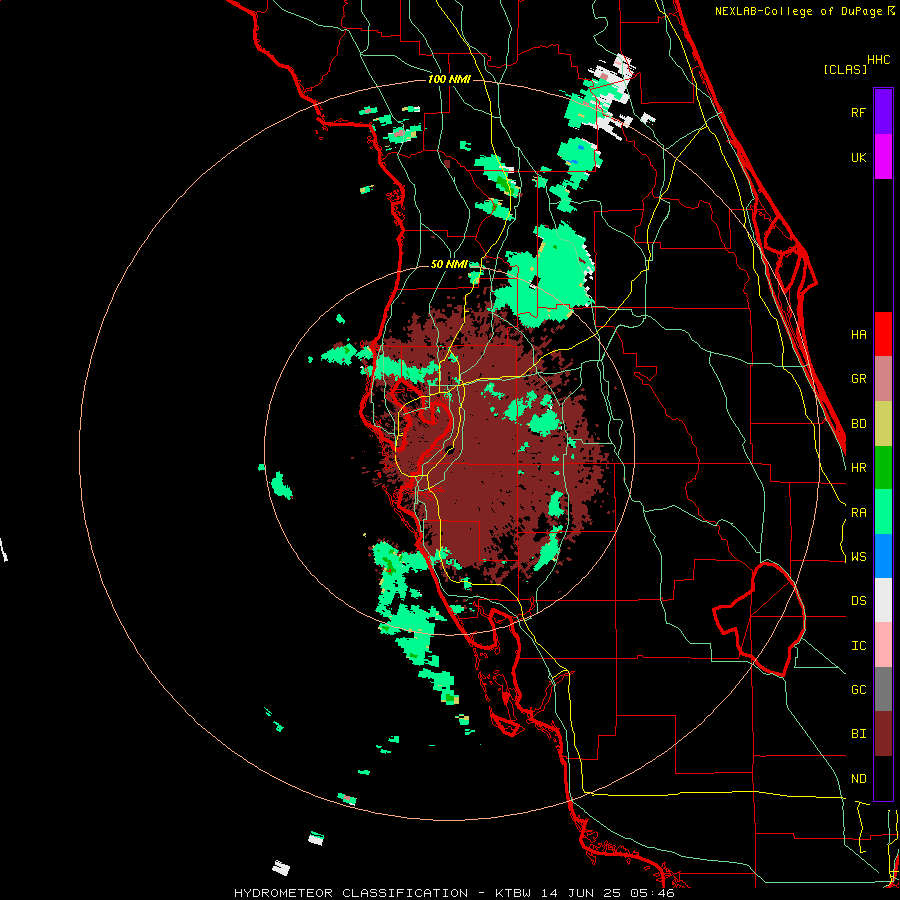Click the NEXLAB-College of DuPage credit
This screenshot has width=900, height=900.
[x=800, y=11]
